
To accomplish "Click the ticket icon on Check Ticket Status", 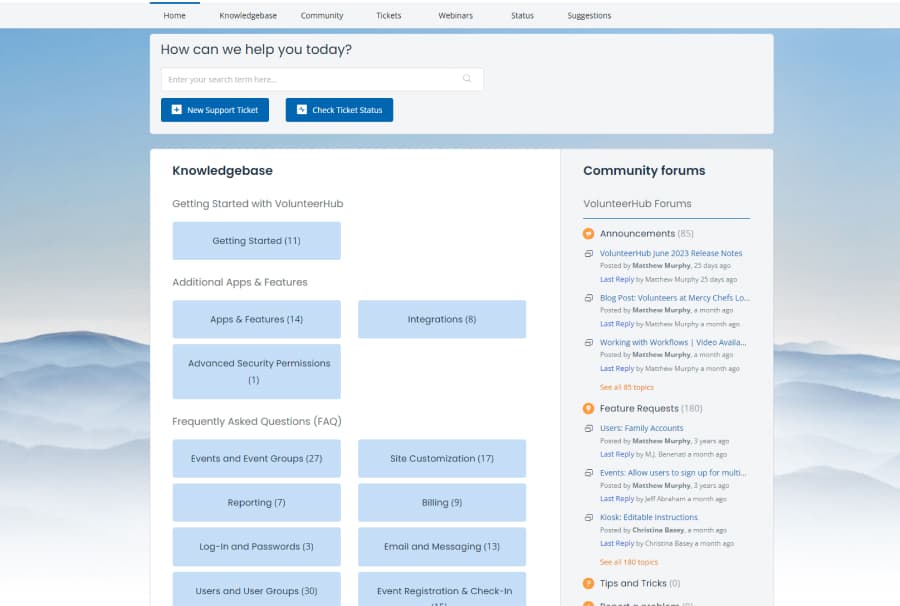I will pyautogui.click(x=303, y=110).
